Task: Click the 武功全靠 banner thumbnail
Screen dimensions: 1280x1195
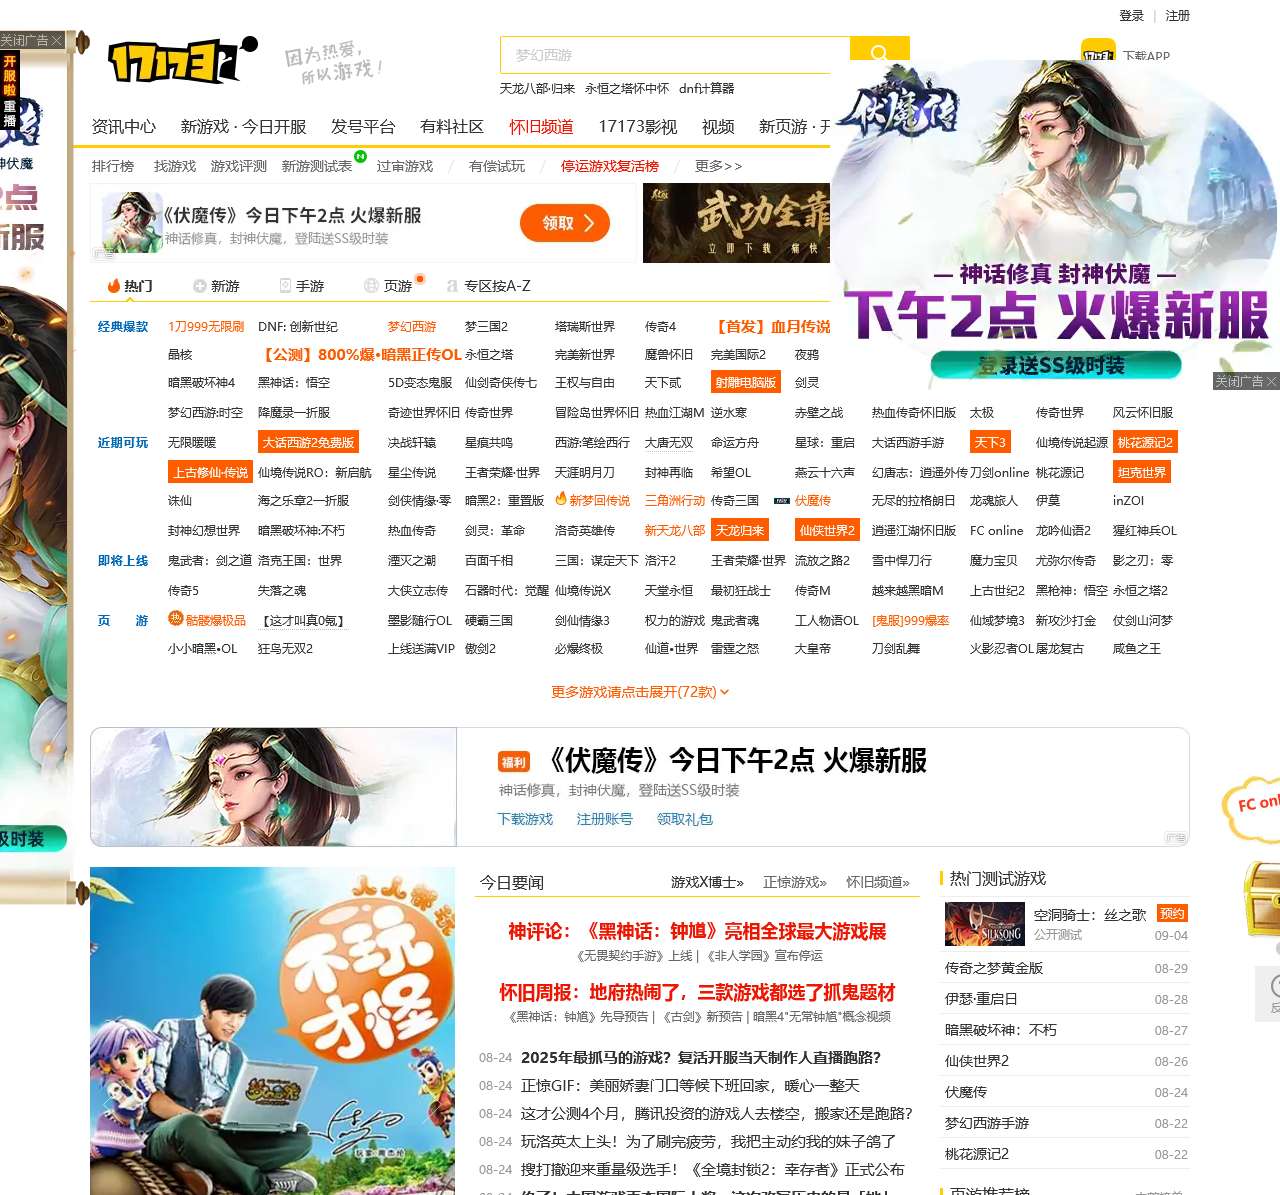Action: click(x=737, y=223)
